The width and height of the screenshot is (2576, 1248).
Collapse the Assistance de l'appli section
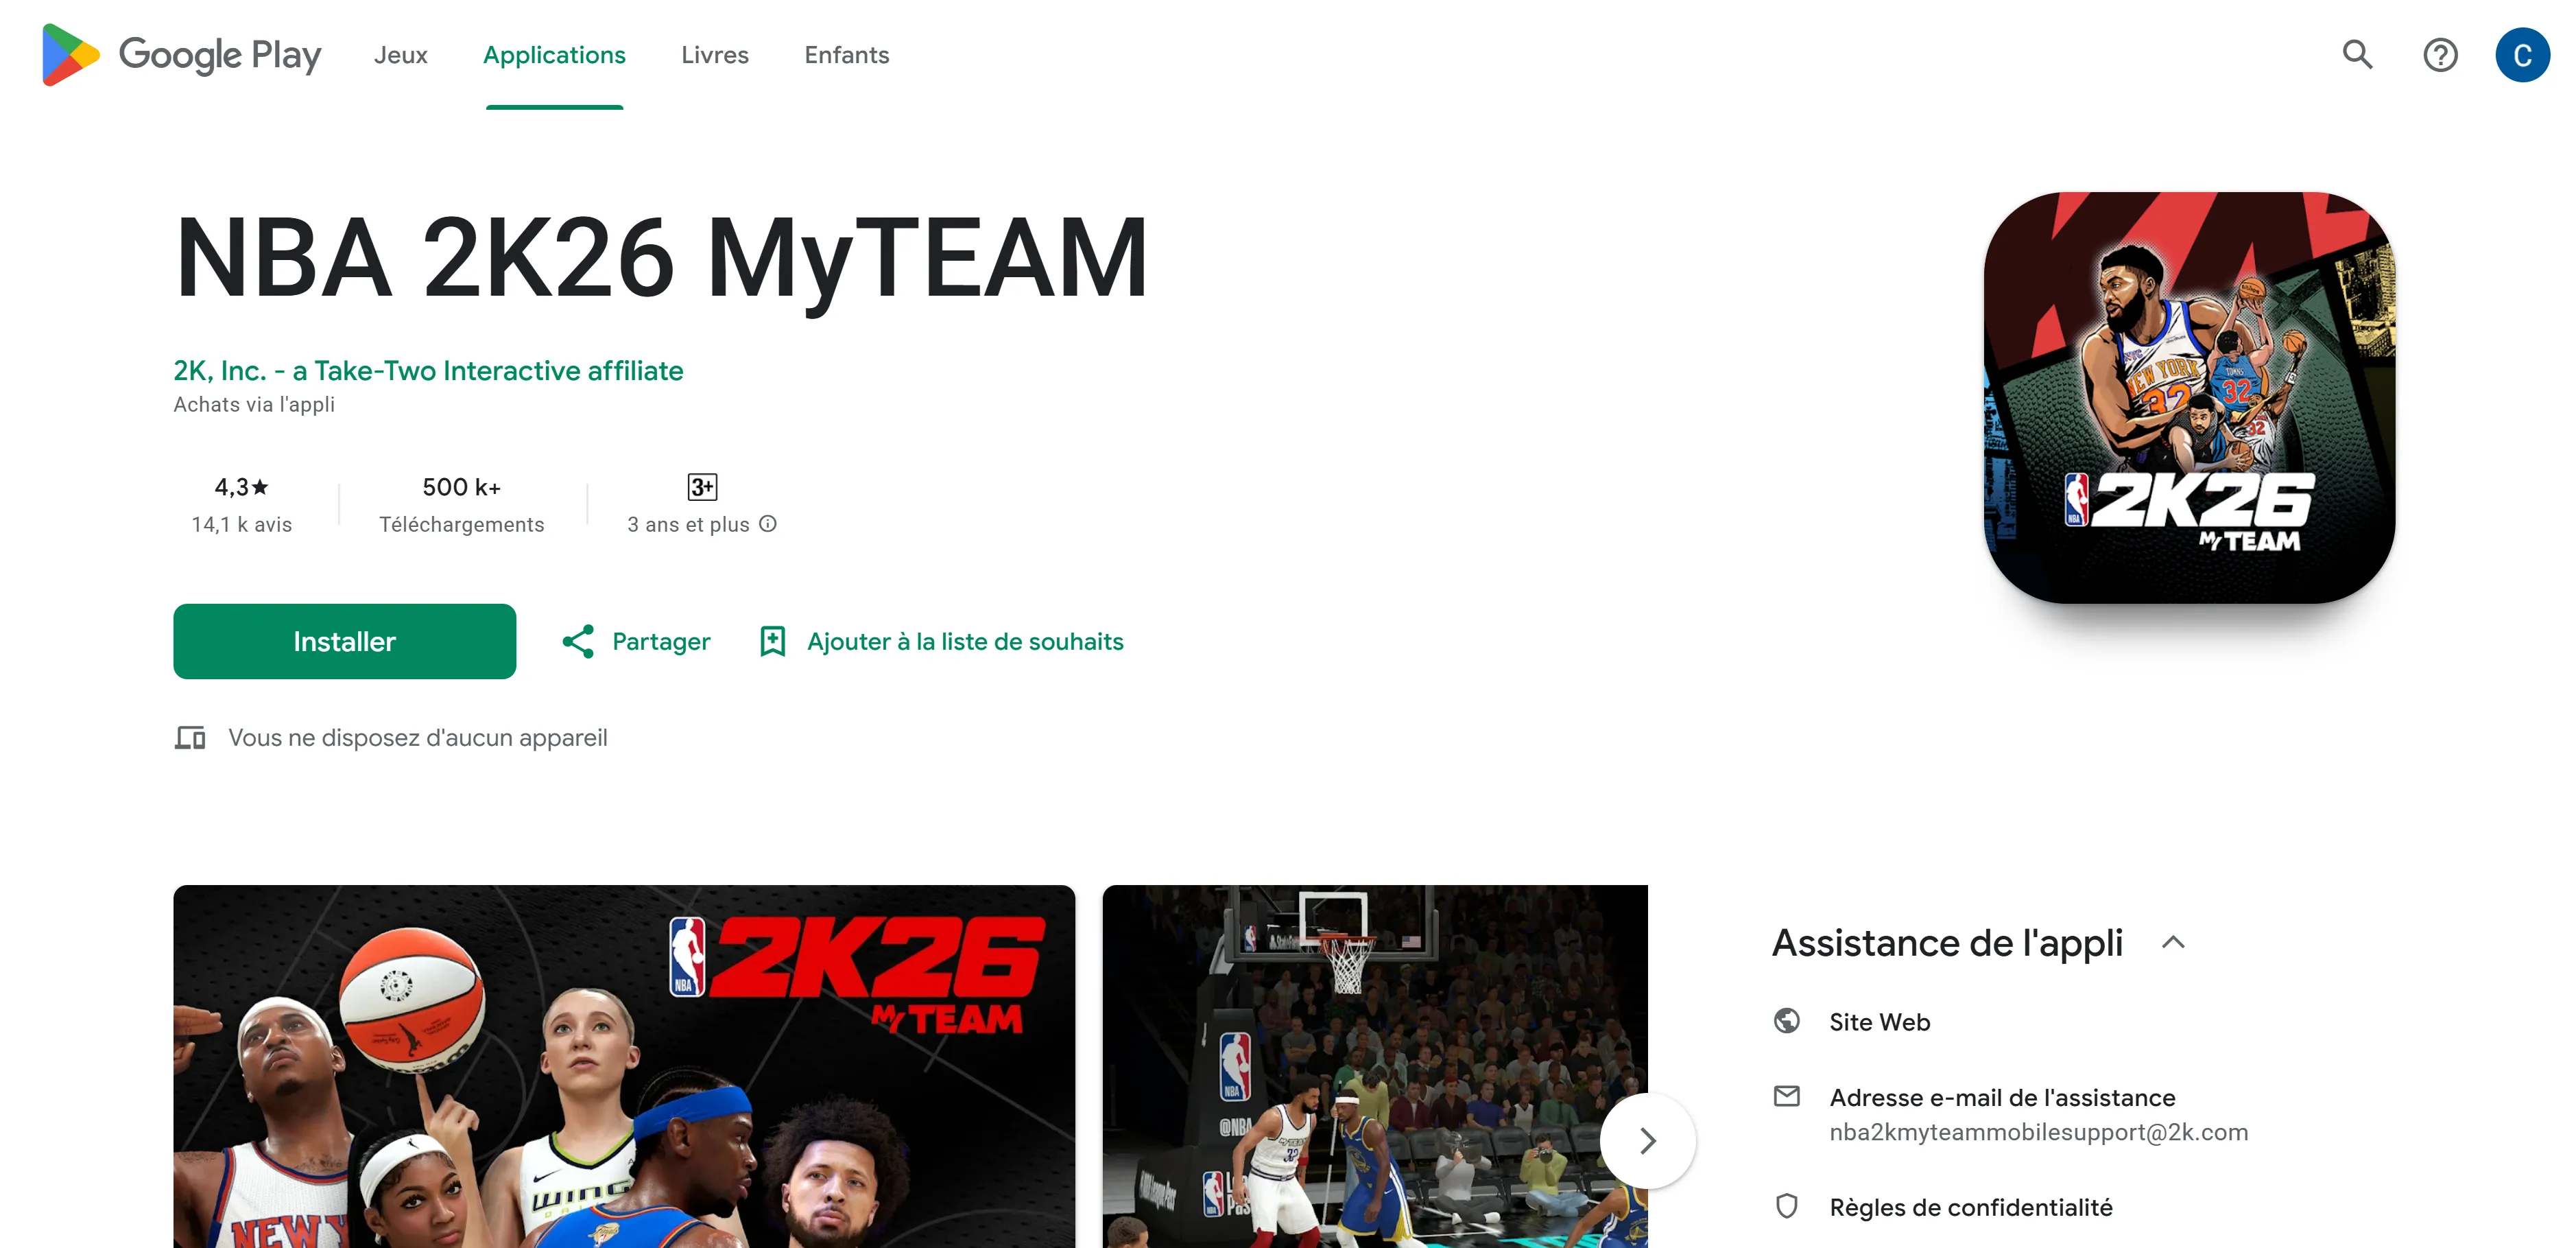[2172, 942]
